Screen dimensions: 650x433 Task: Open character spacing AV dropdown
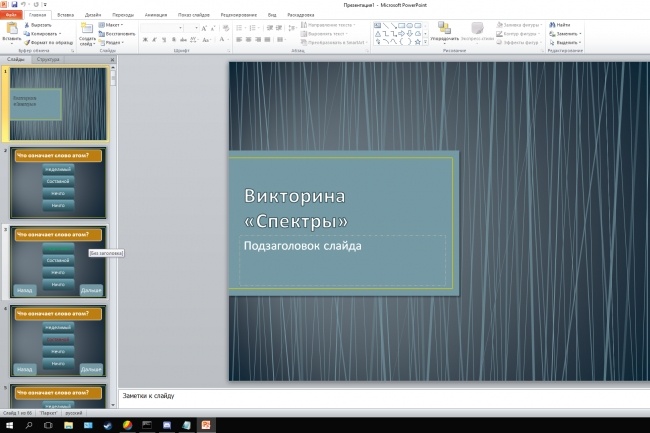click(194, 40)
